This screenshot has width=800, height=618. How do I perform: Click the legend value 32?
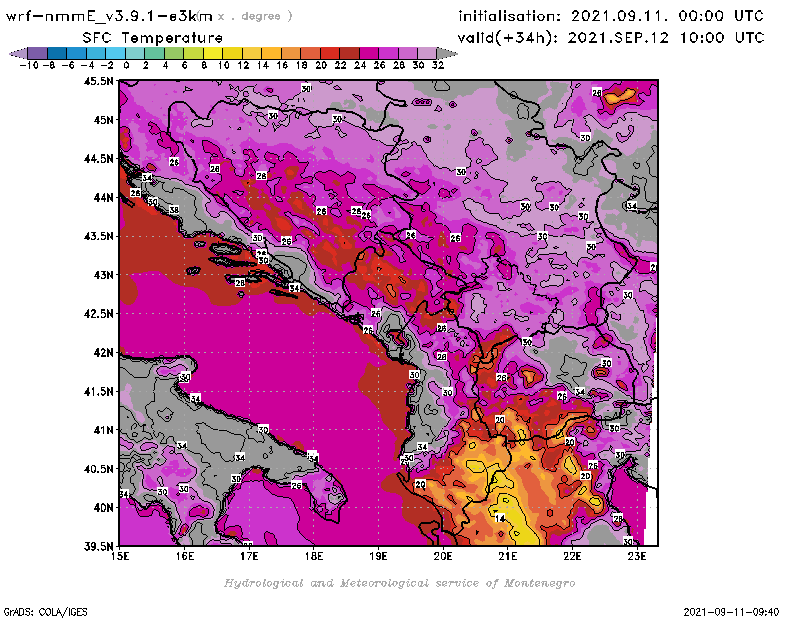(x=438, y=65)
